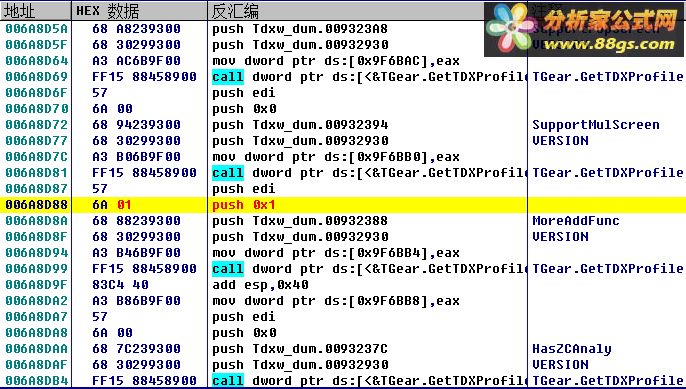Click VERSION comment in row 006A8D8F
The width and height of the screenshot is (686, 389).
pos(560,237)
